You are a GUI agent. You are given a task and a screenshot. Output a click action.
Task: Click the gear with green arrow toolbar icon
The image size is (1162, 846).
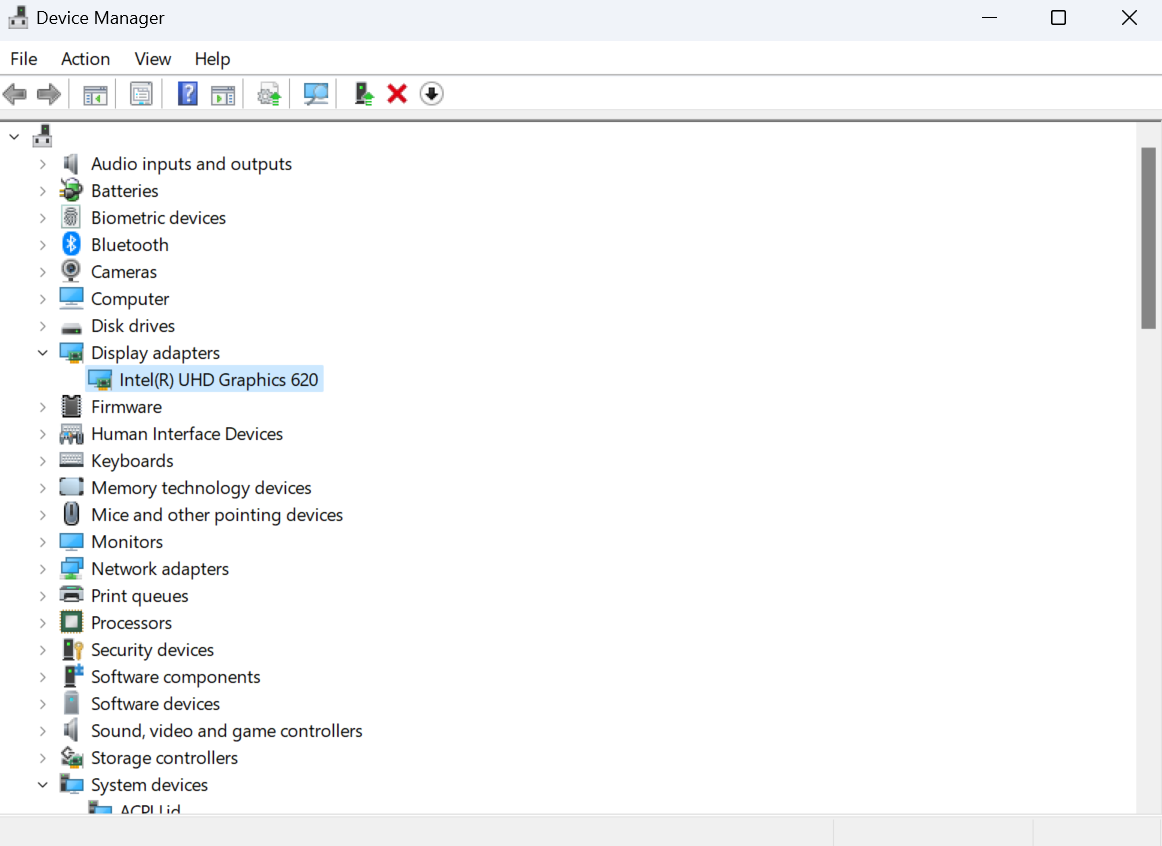point(268,95)
